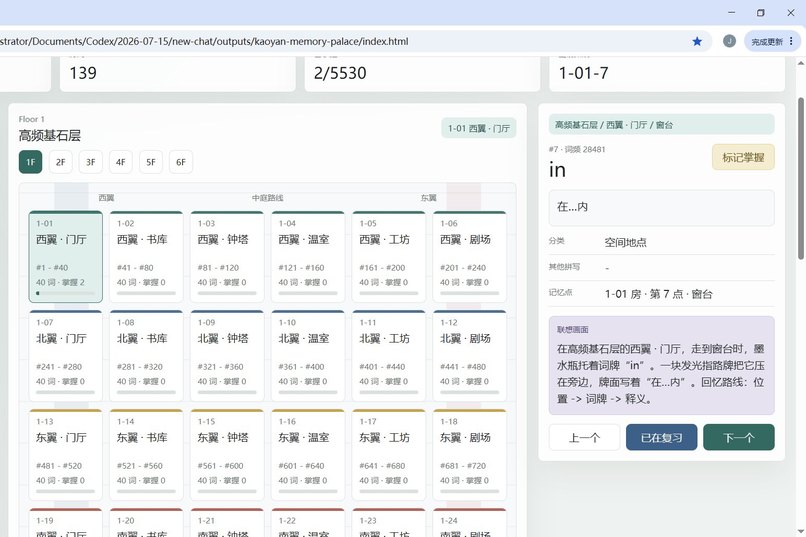Select room card 1-13 东翼·门厅
The width and height of the screenshot is (806, 537).
[x=66, y=455]
